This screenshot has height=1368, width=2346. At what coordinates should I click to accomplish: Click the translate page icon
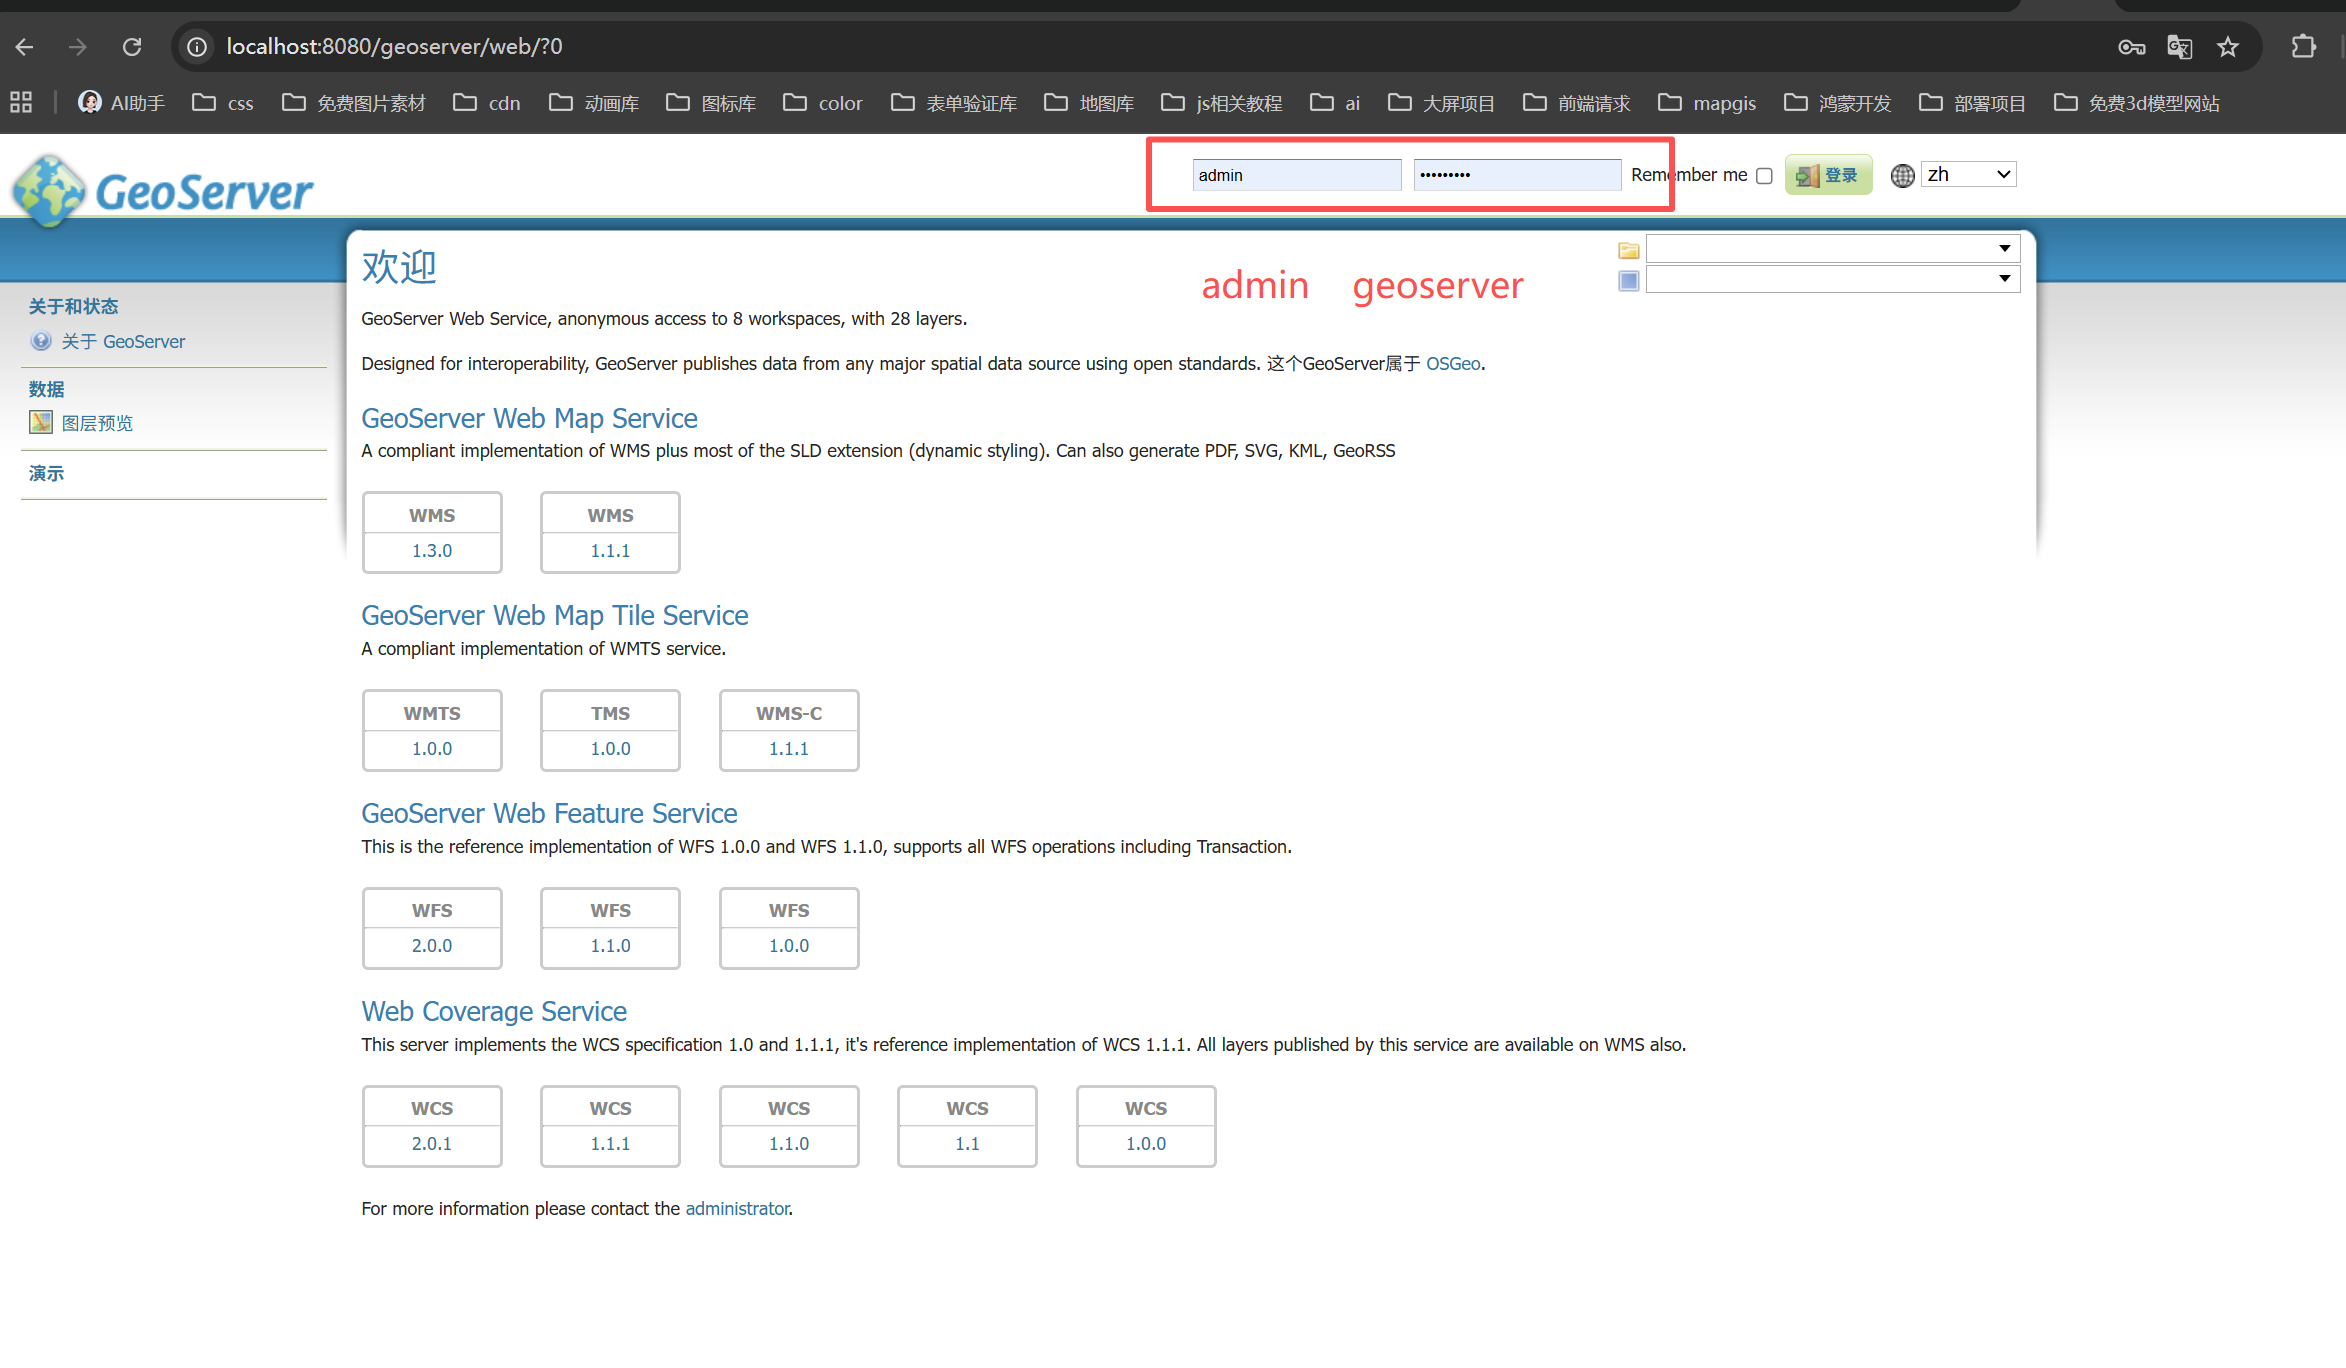pos(2180,47)
